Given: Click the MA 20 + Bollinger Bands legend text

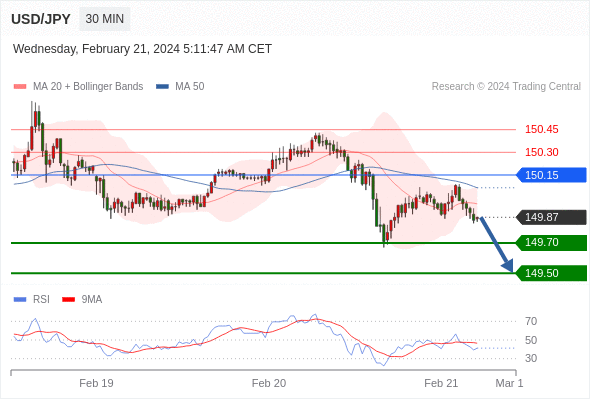Looking at the screenshot, I should pos(88,87).
